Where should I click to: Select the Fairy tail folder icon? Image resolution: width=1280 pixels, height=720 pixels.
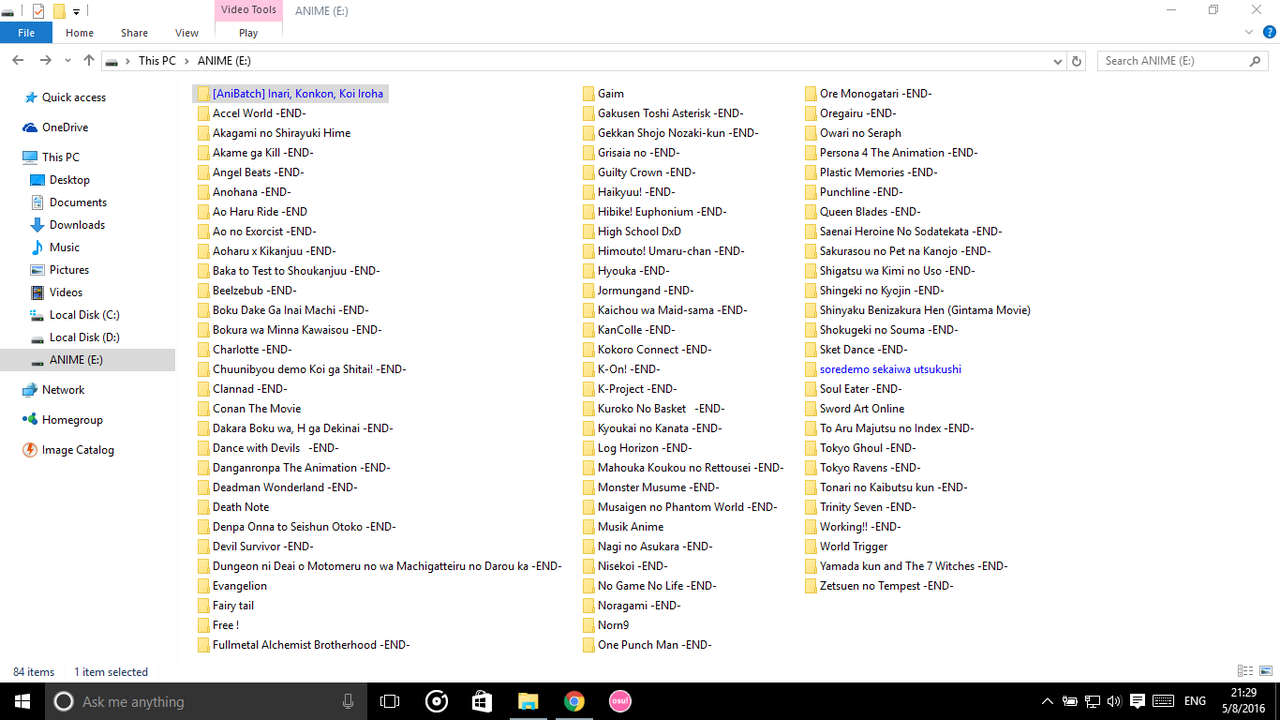pyautogui.click(x=203, y=606)
